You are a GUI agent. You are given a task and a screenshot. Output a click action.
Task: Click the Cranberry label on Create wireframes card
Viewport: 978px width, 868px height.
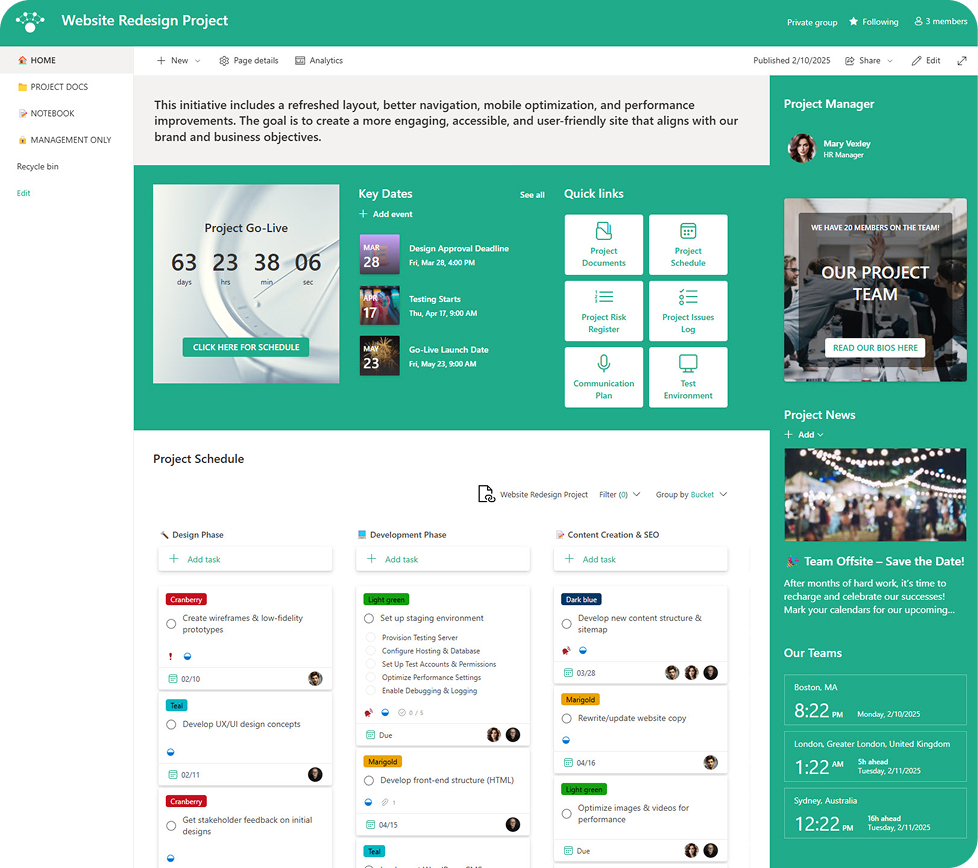pos(186,599)
